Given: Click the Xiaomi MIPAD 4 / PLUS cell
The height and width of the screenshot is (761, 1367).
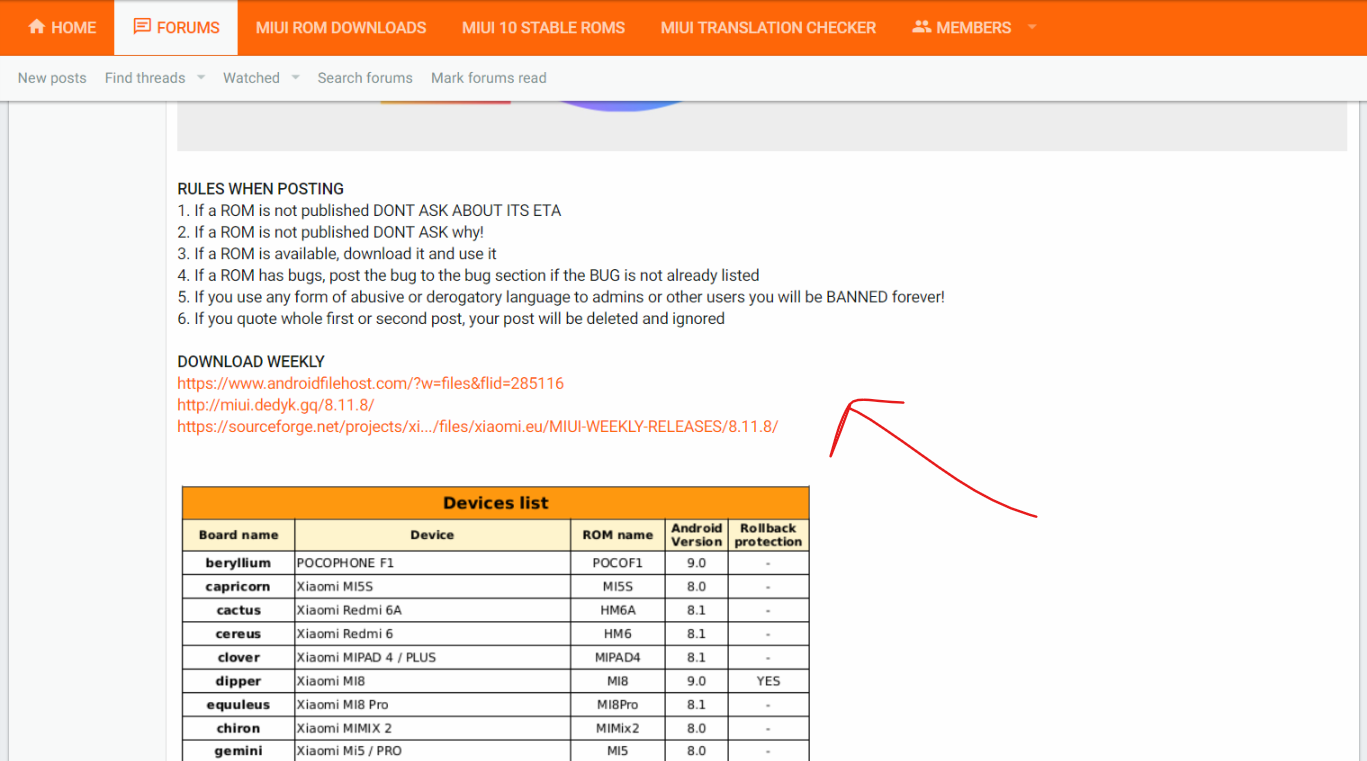Looking at the screenshot, I should pos(432,658).
